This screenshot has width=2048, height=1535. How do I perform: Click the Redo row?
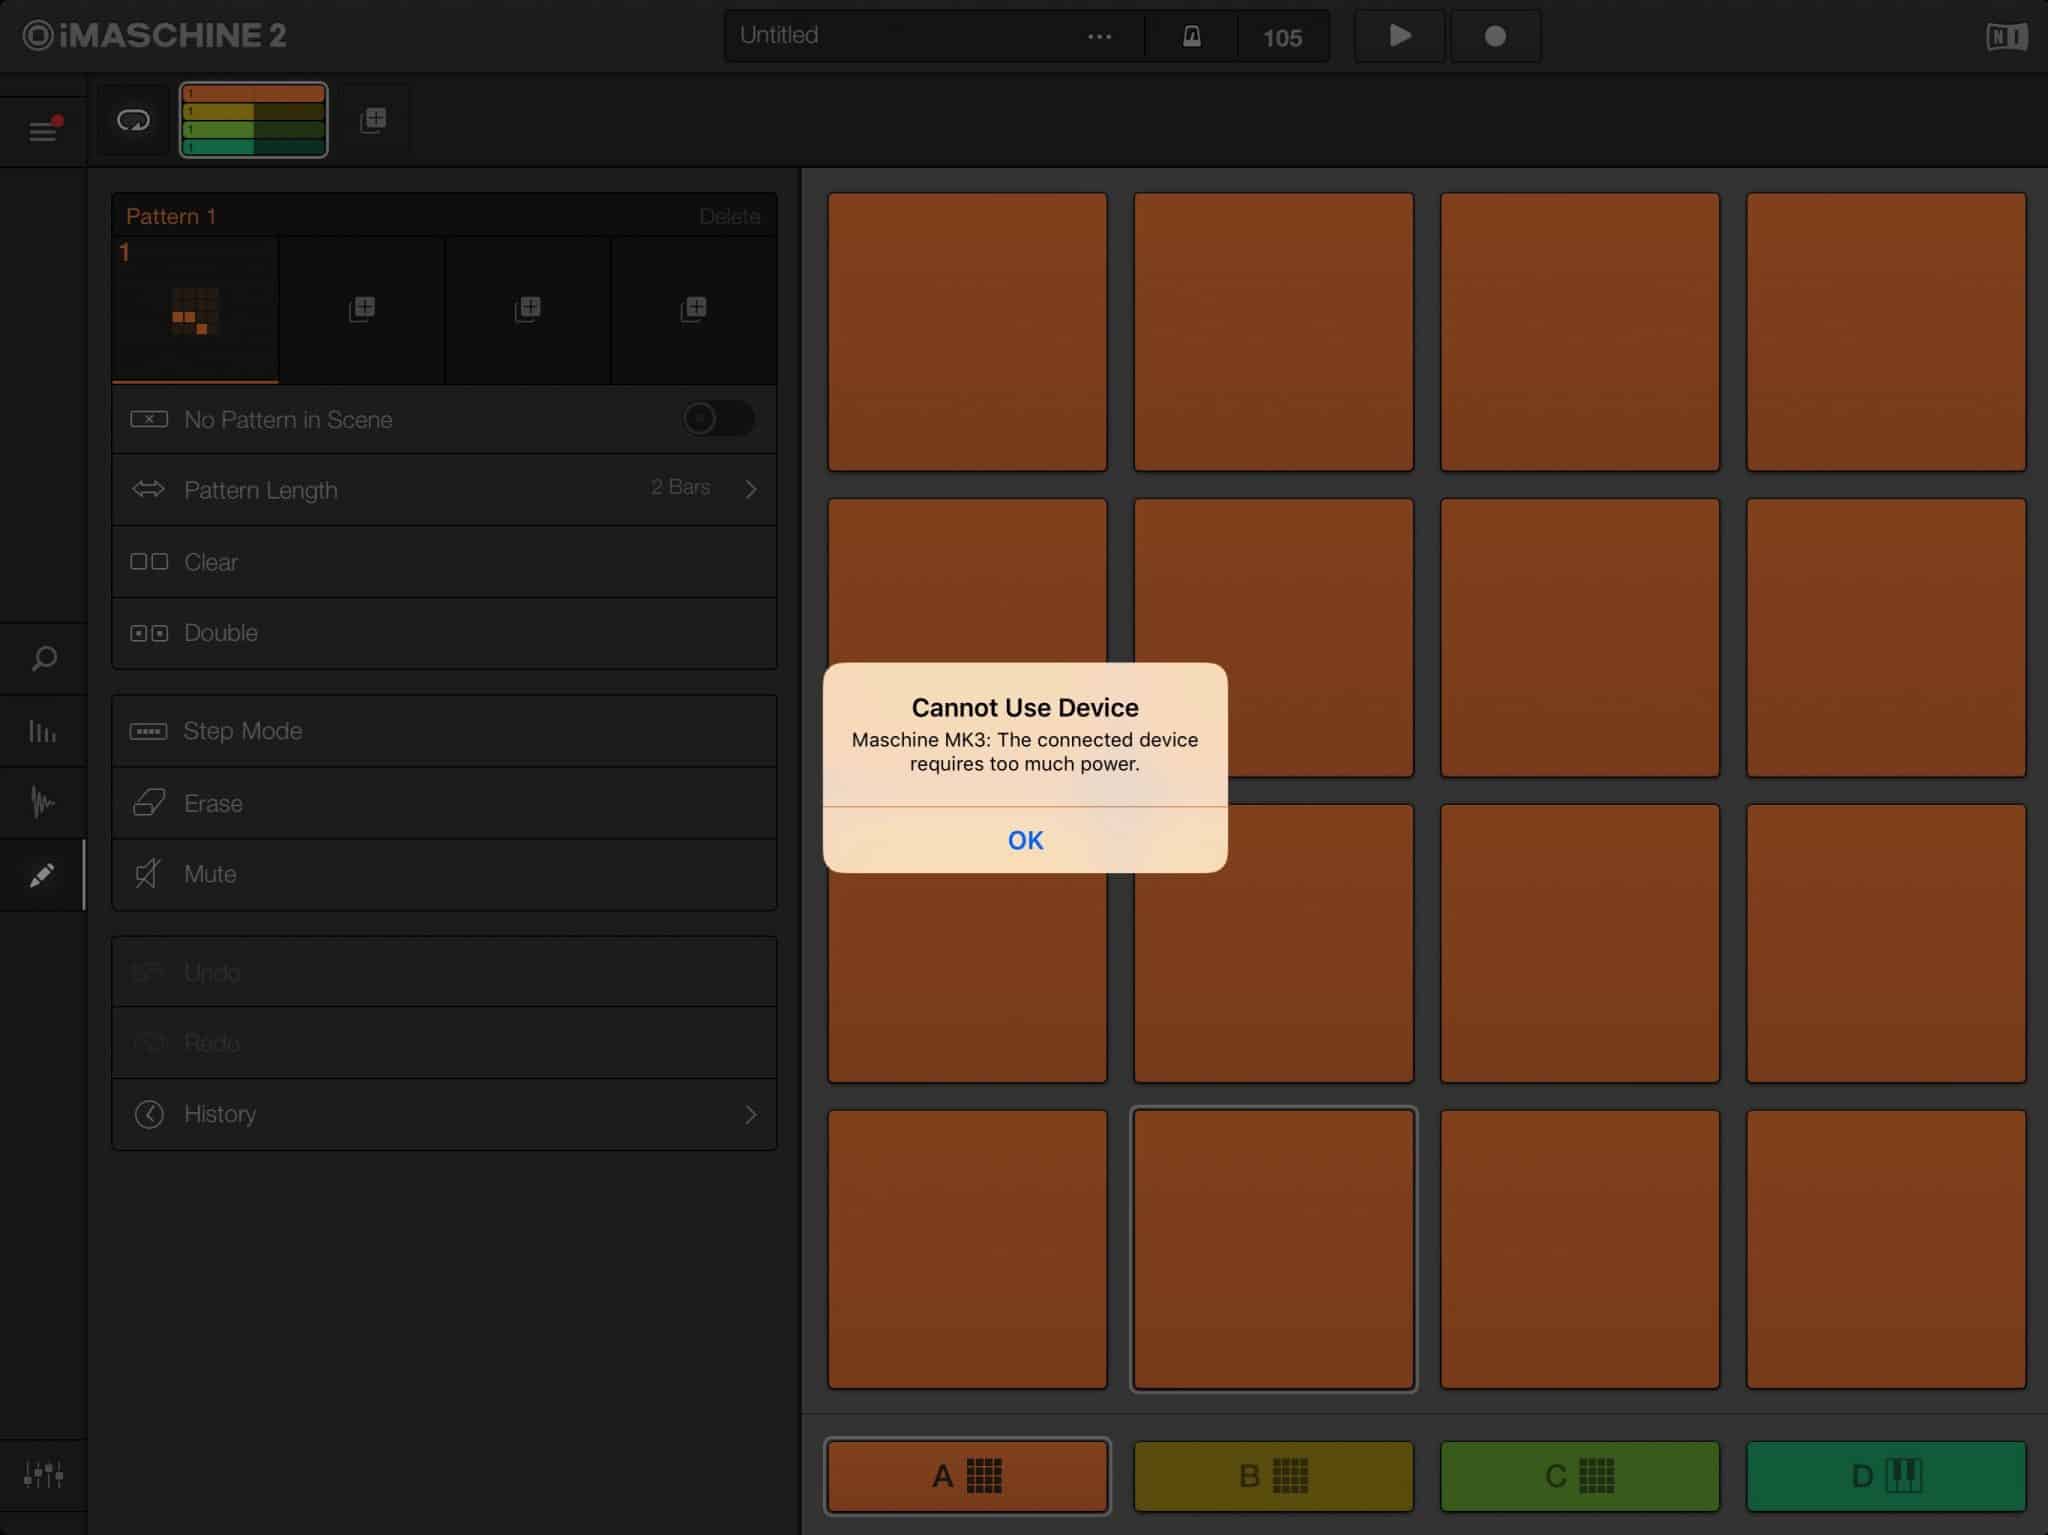[x=444, y=1043]
